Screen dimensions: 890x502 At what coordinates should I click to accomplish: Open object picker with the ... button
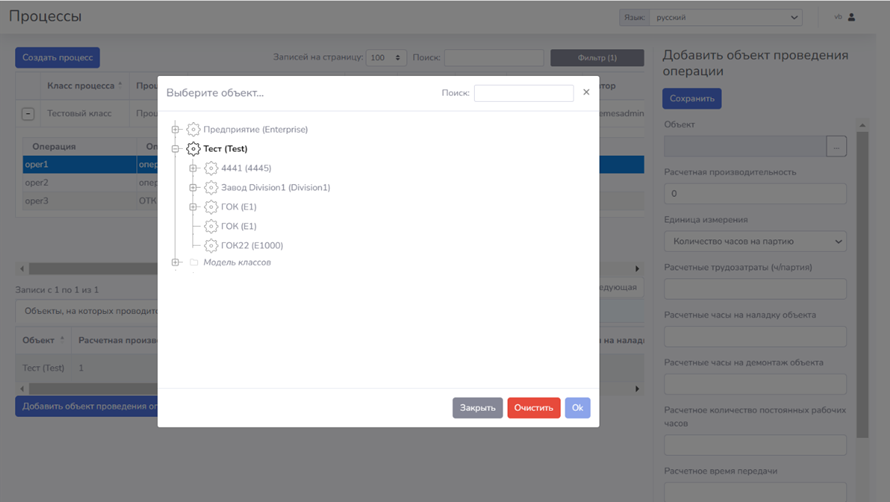837,147
